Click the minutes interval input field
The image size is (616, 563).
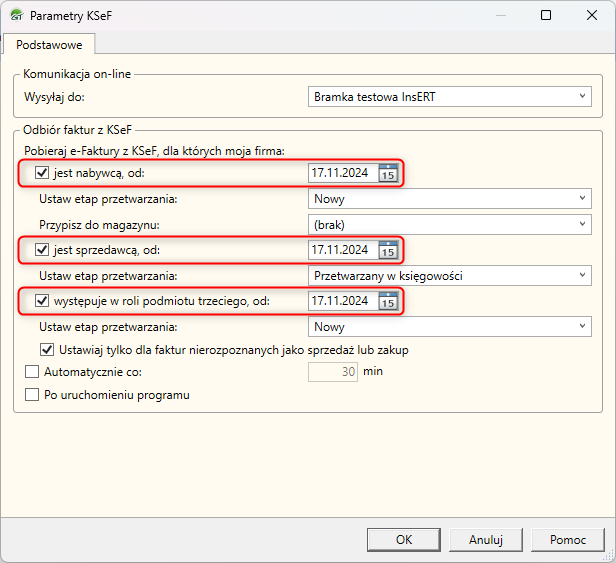coord(334,371)
